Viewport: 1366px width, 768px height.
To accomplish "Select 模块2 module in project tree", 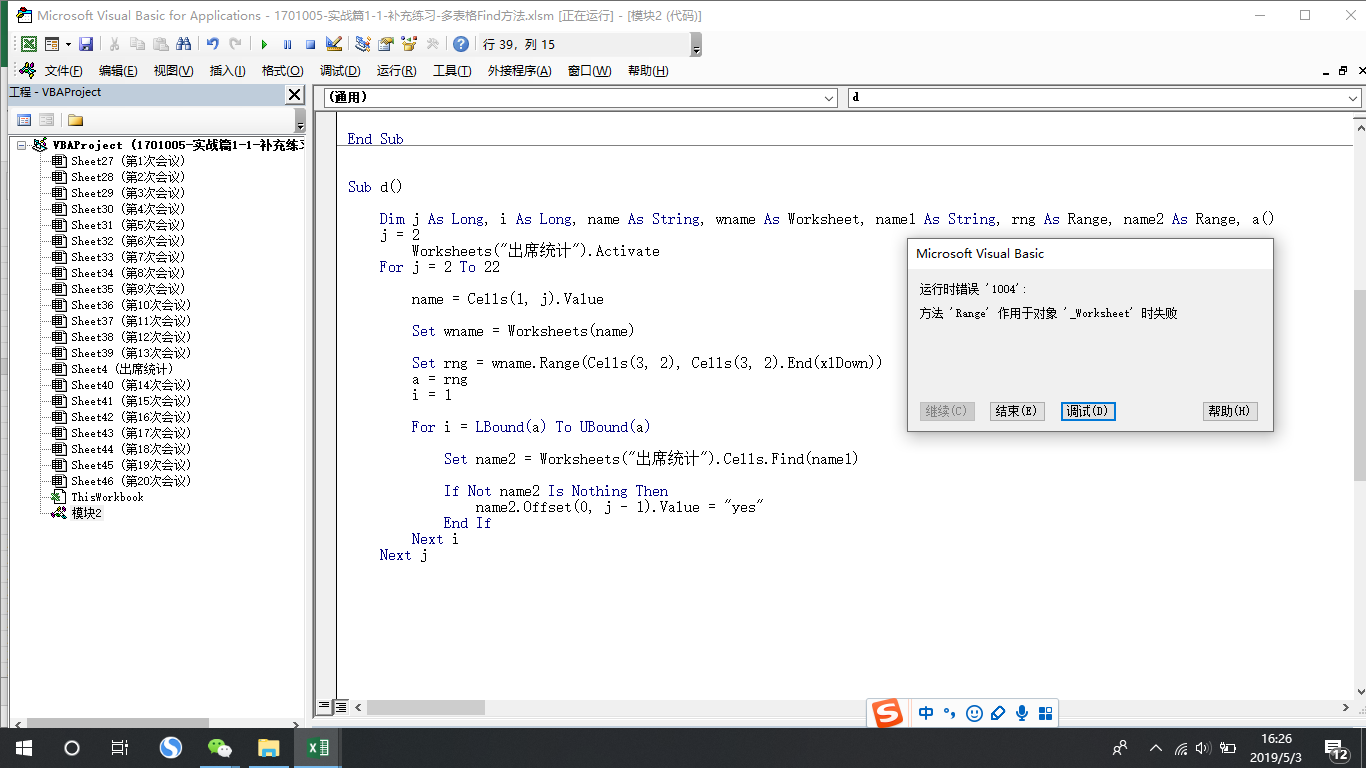I will 86,513.
